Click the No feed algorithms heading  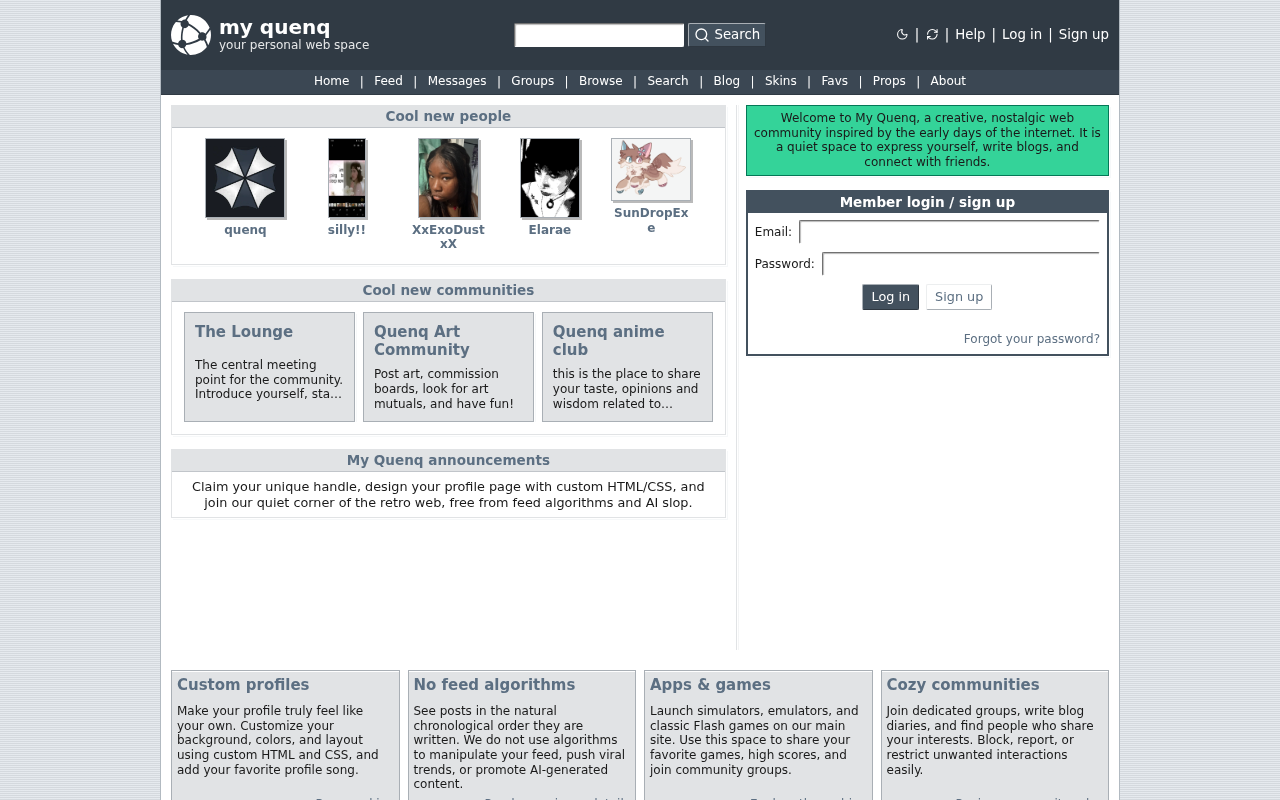tap(494, 685)
